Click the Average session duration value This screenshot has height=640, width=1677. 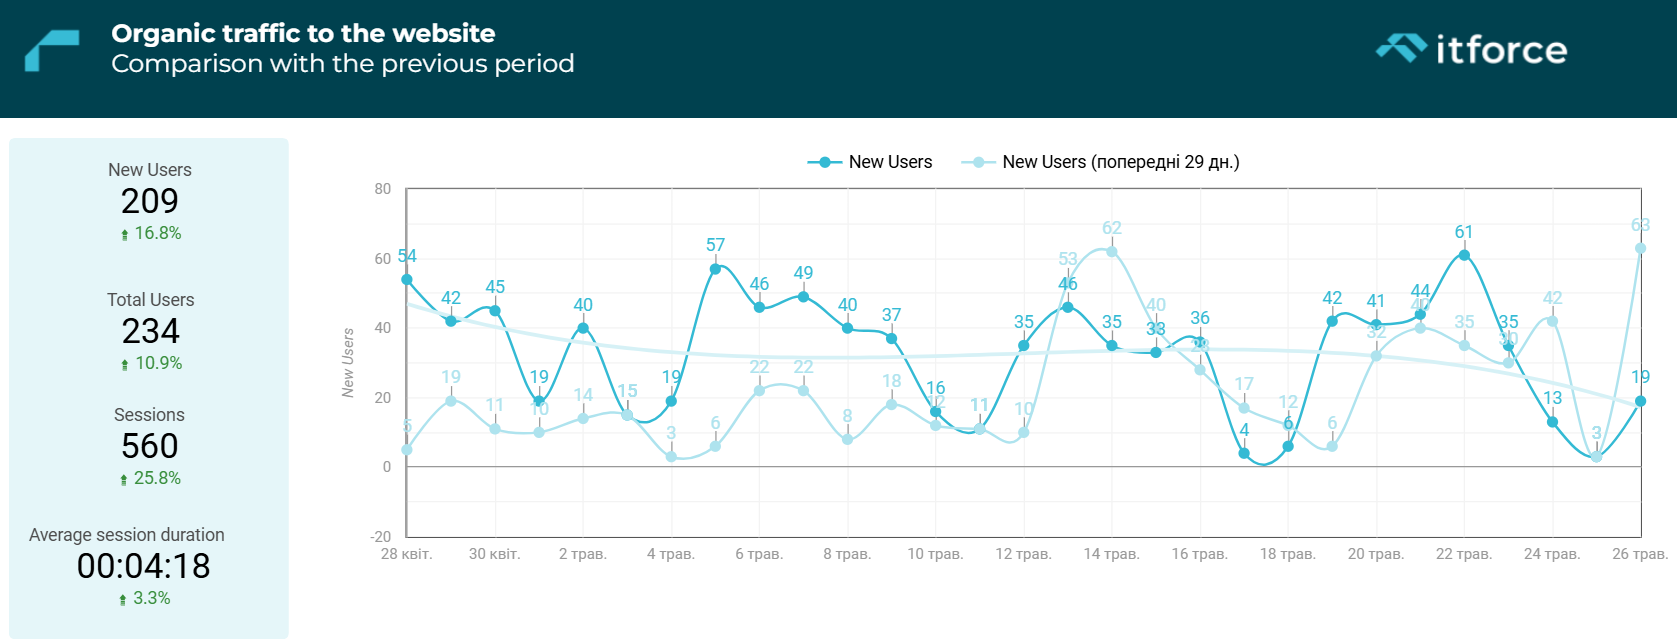click(143, 566)
